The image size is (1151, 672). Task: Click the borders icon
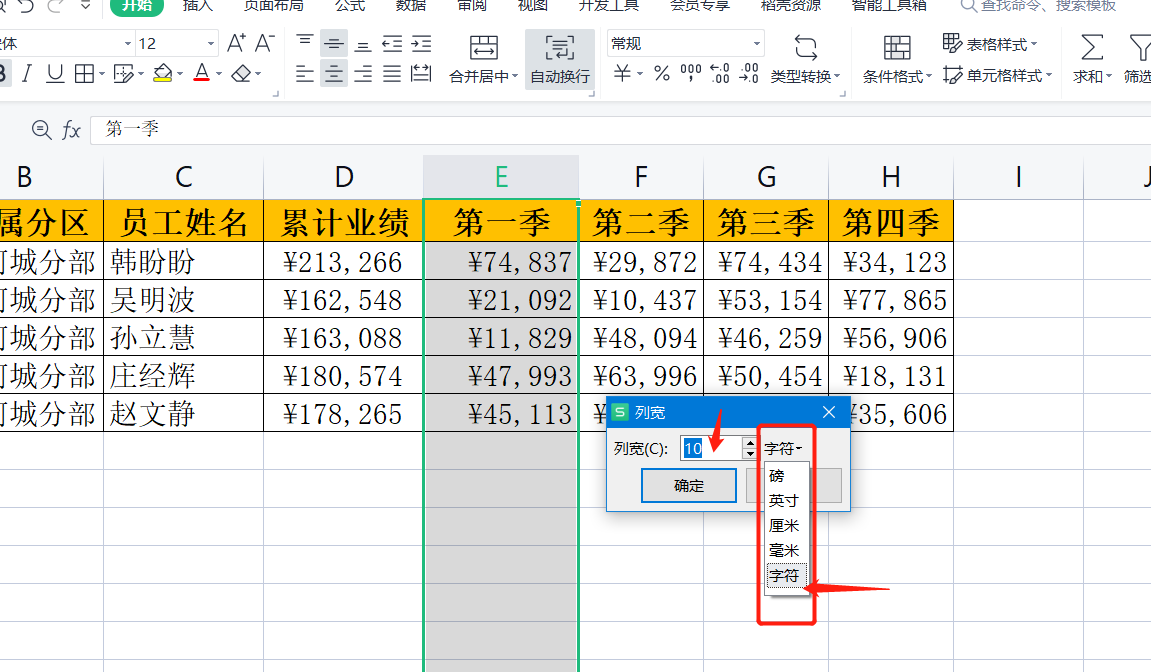click(84, 73)
